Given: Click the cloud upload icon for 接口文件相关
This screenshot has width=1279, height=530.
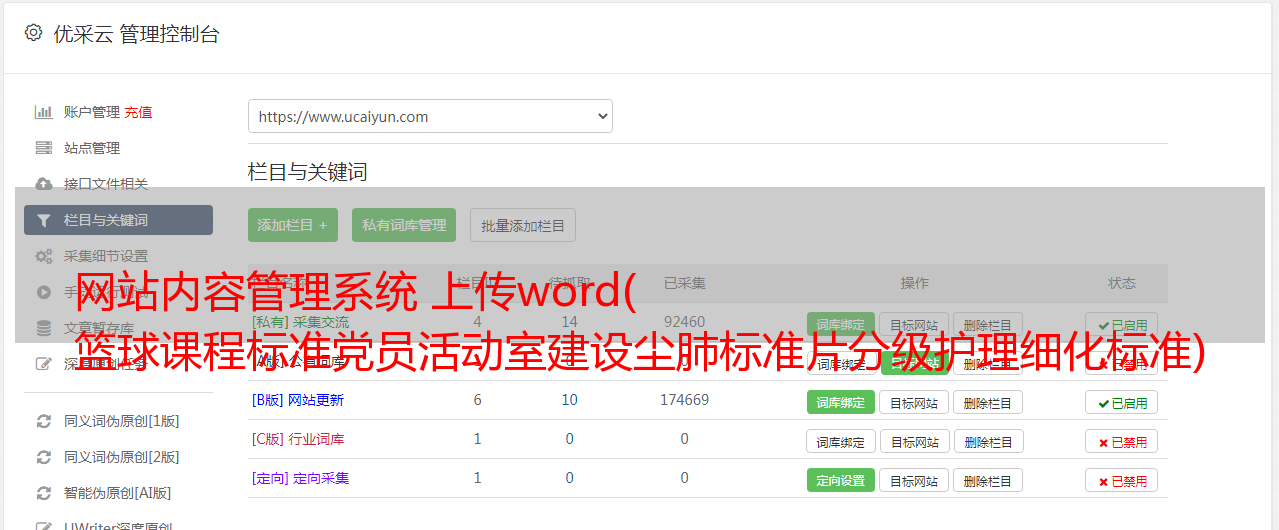Looking at the screenshot, I should [44, 184].
